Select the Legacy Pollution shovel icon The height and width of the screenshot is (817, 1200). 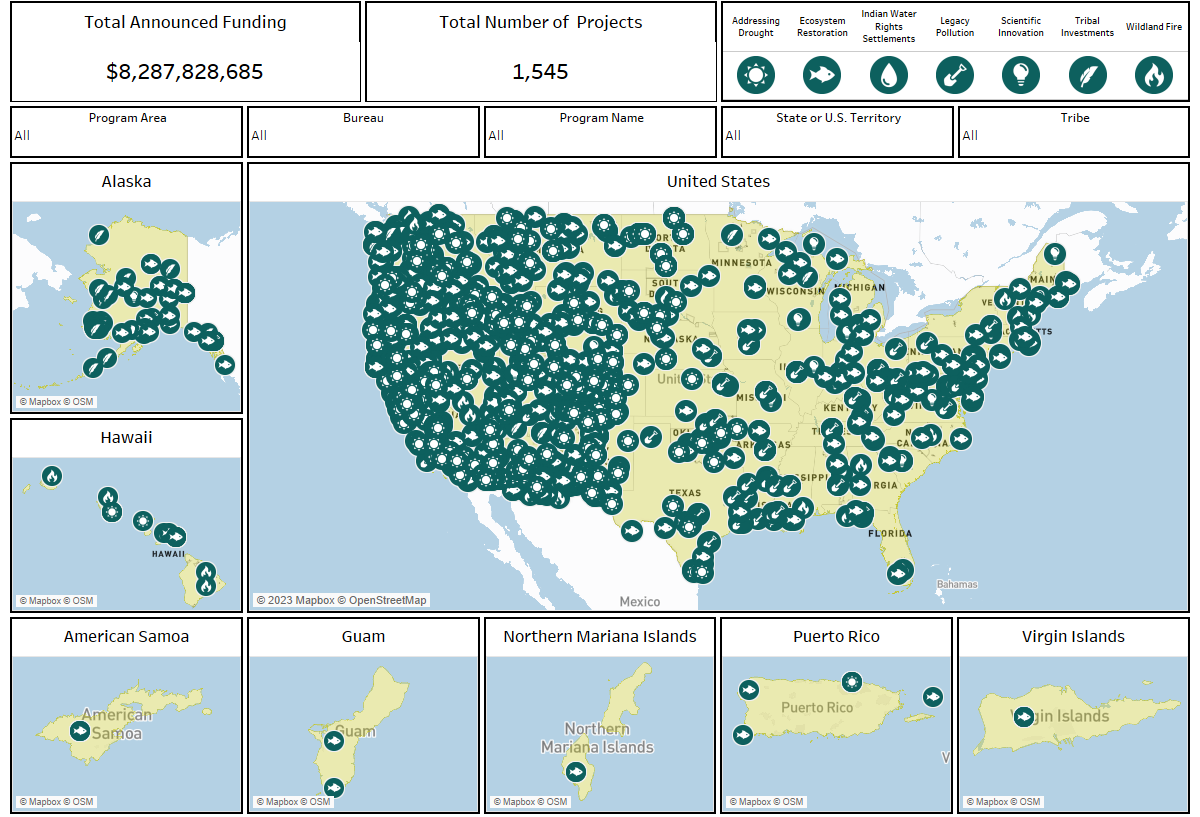[x=954, y=74]
